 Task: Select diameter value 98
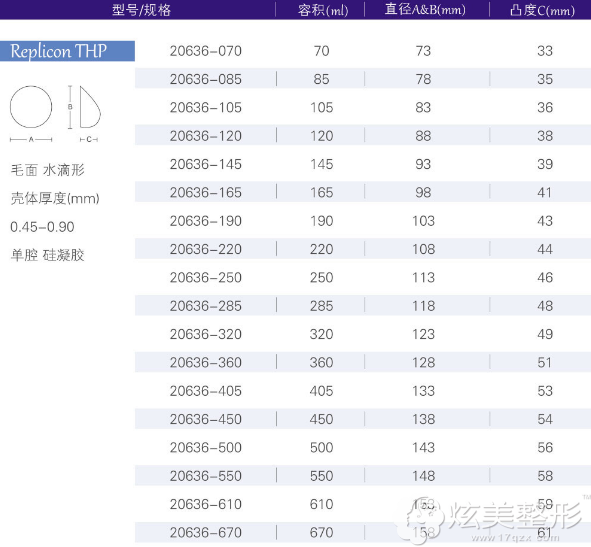pos(423,193)
